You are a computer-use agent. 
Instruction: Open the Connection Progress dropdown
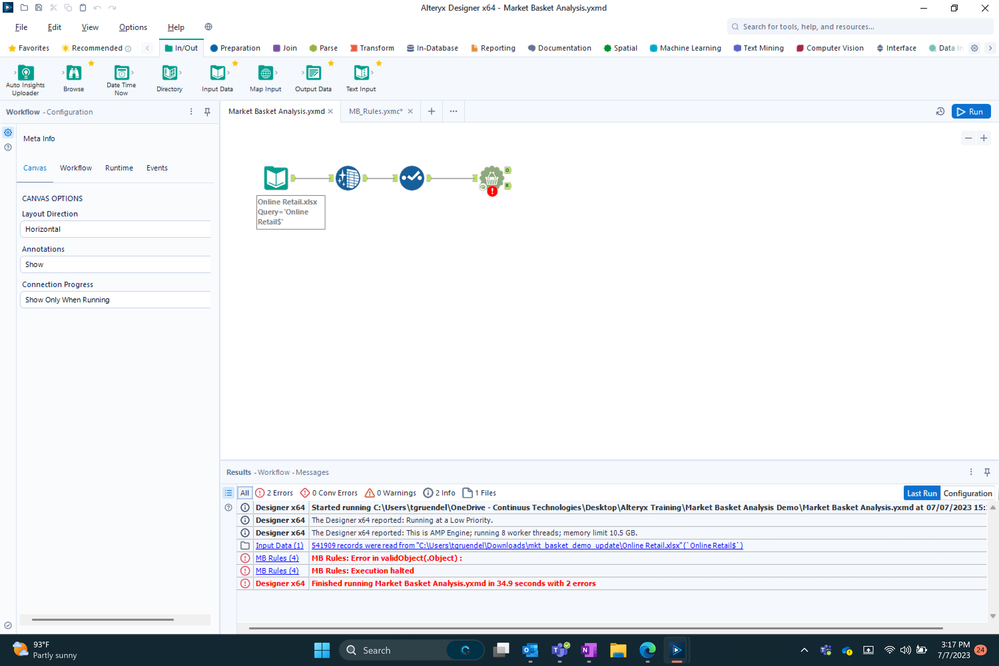pyautogui.click(x=113, y=299)
